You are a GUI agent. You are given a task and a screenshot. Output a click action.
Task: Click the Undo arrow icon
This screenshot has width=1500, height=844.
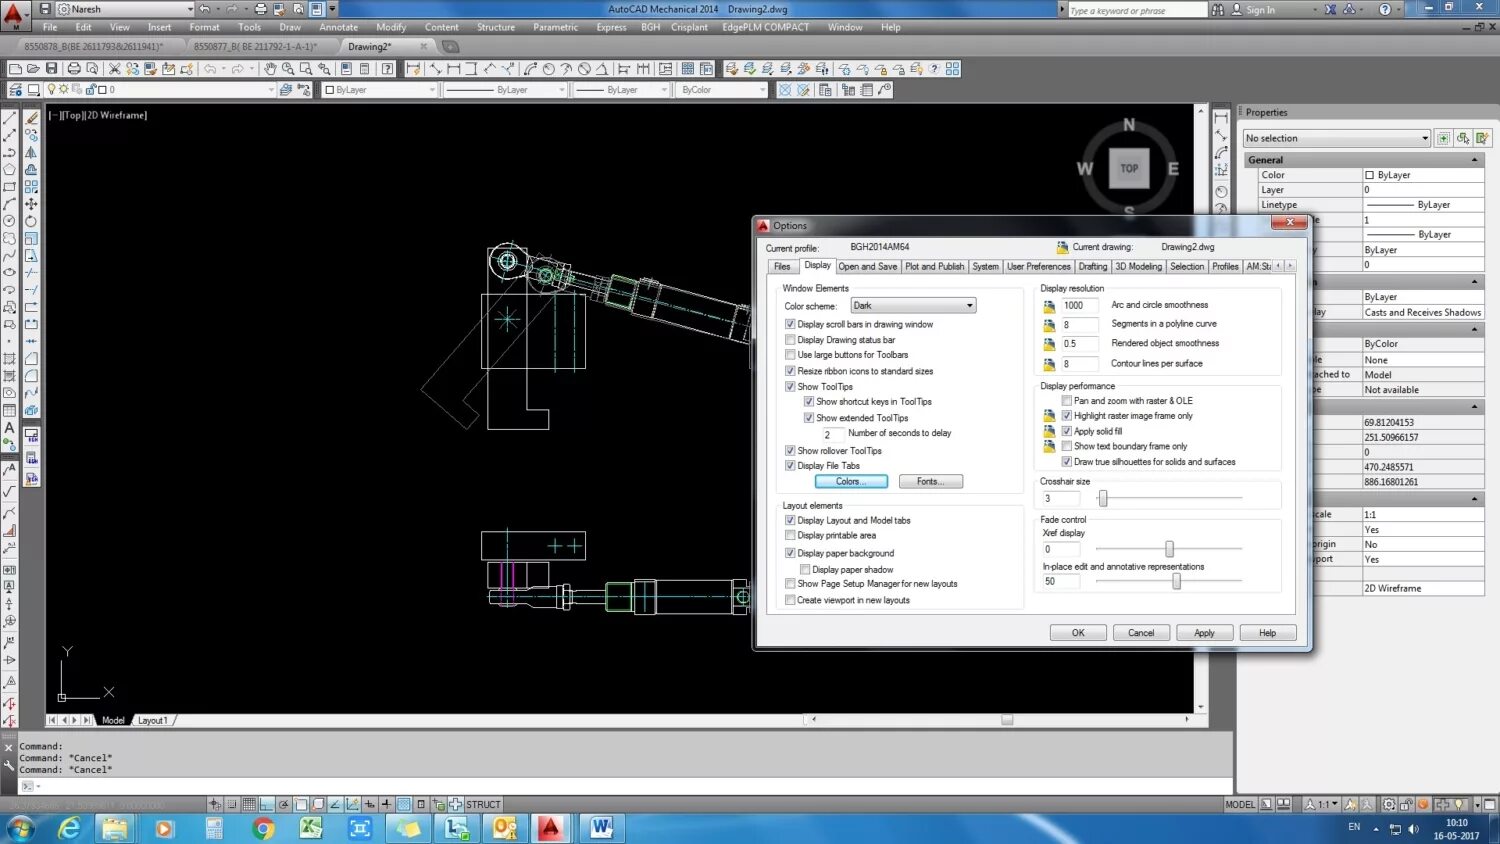point(210,69)
